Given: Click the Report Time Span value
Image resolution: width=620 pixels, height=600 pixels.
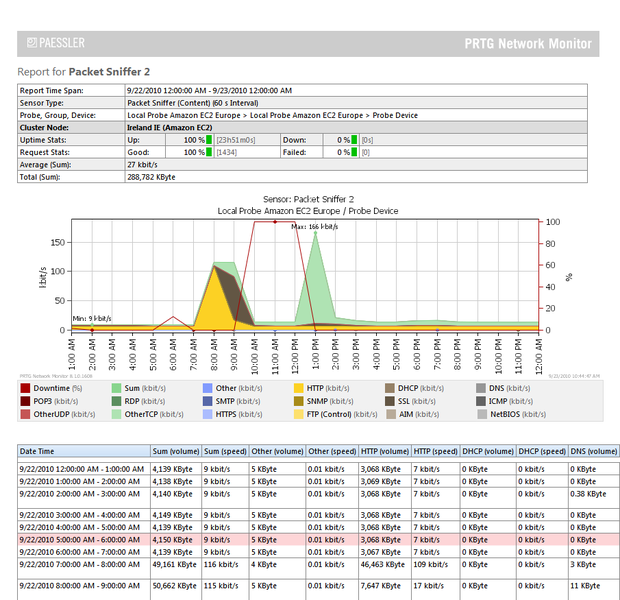Looking at the screenshot, I should tap(209, 91).
